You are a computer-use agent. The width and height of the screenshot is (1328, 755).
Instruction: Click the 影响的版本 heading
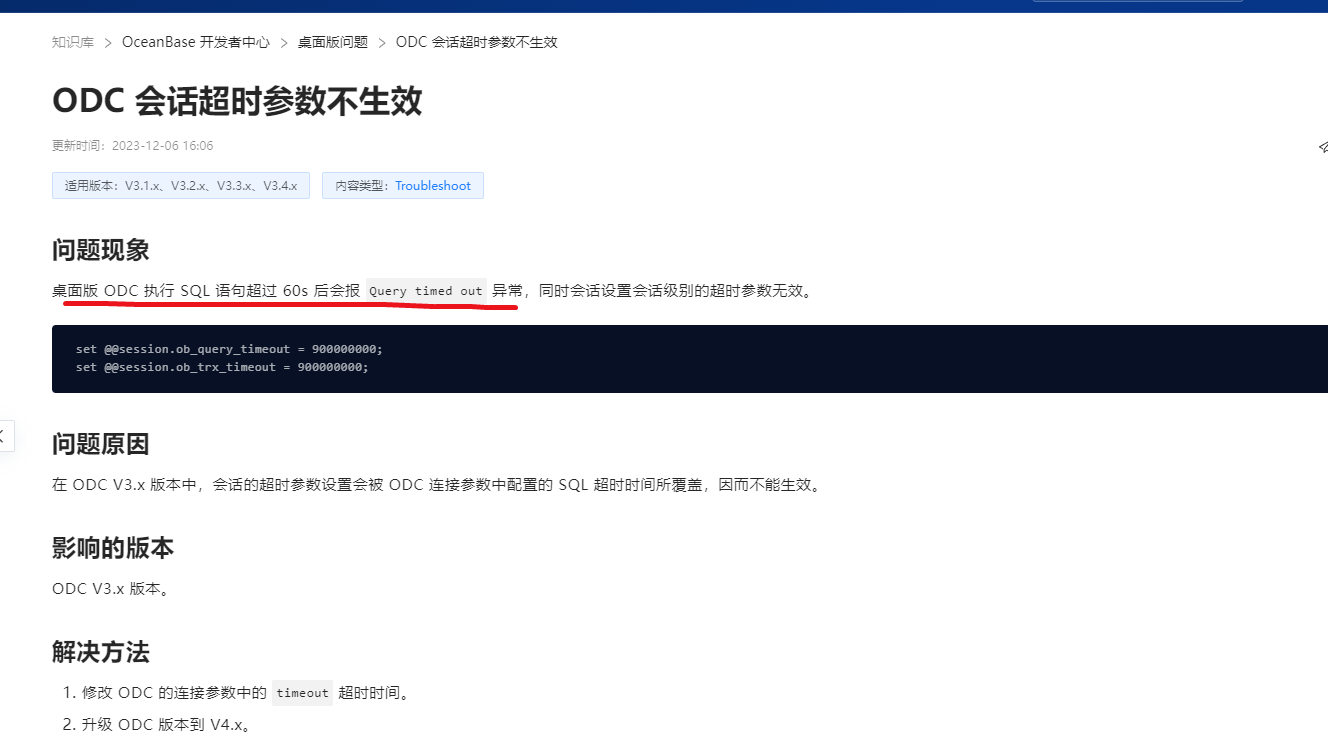(113, 548)
